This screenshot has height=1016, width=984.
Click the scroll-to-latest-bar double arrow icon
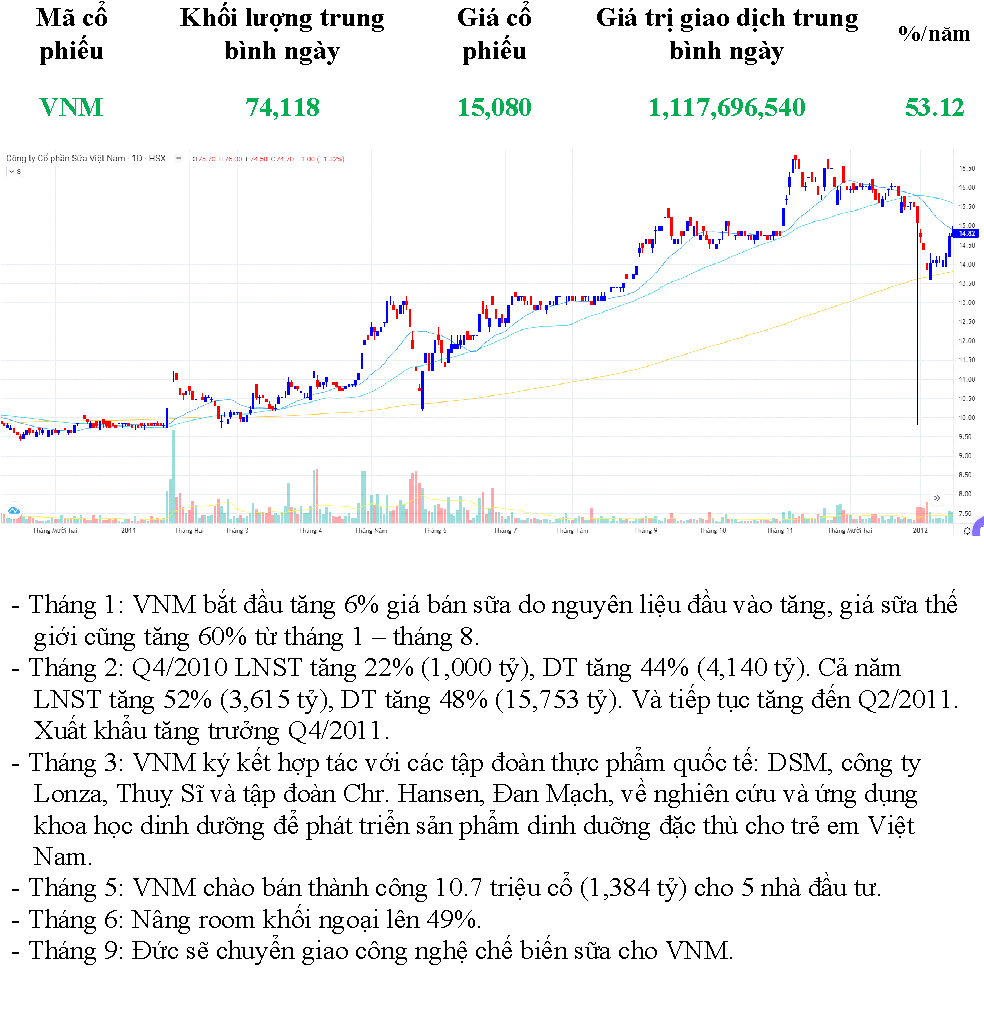click(937, 498)
